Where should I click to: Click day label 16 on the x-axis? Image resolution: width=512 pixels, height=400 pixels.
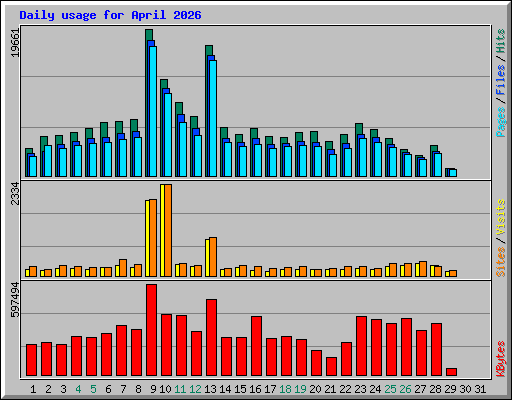pyautogui.click(x=255, y=389)
